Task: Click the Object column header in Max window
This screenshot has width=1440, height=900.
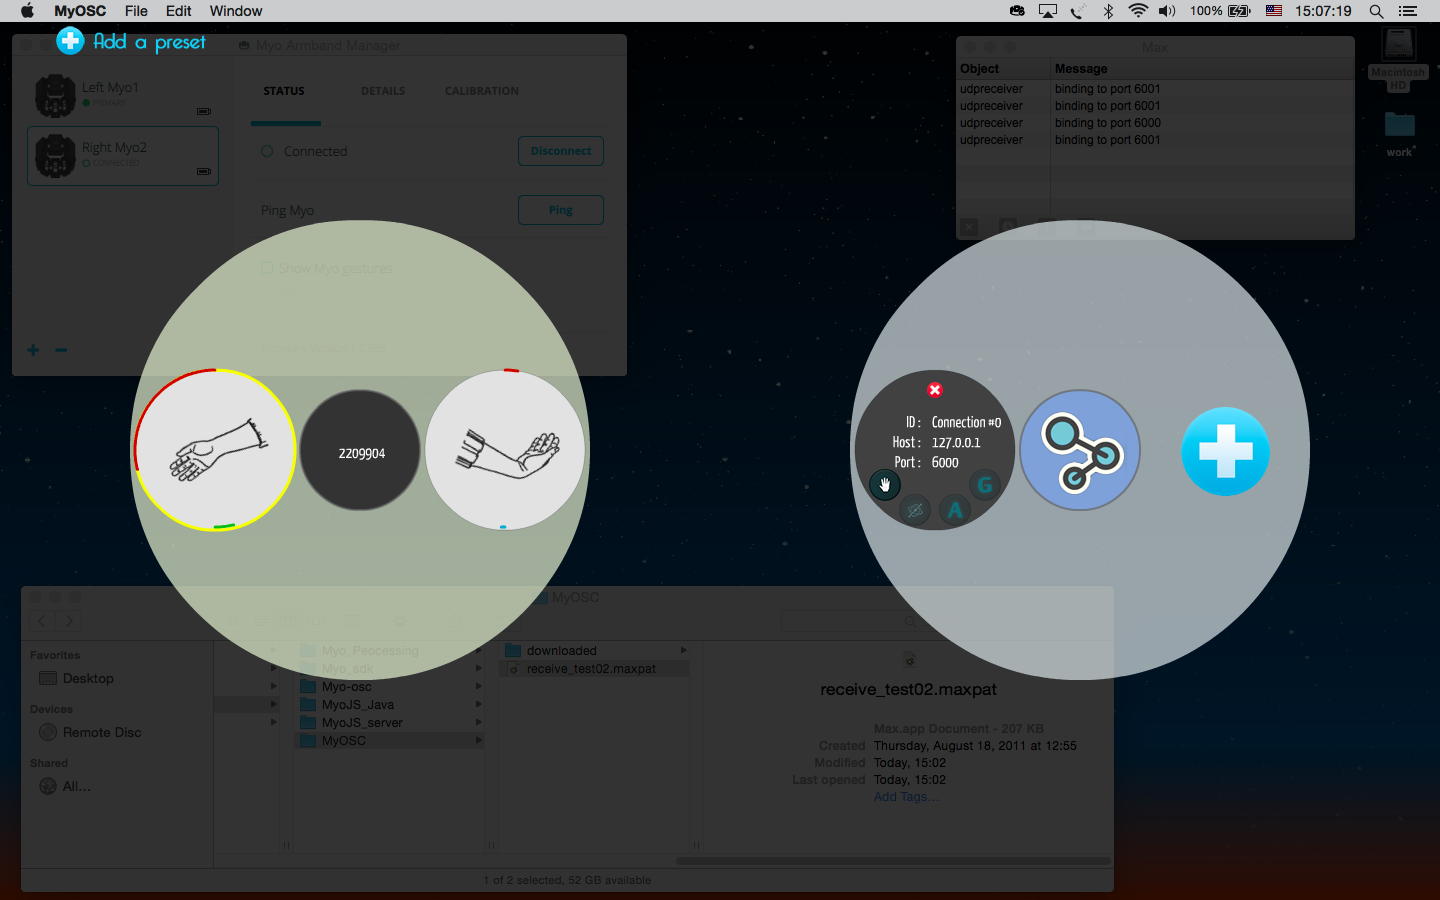Action: 1003,69
